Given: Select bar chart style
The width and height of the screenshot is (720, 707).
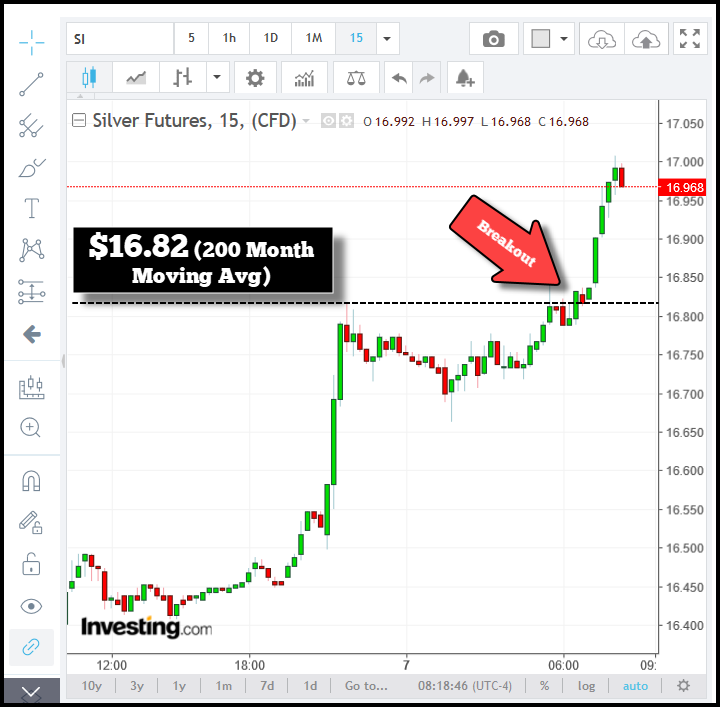Looking at the screenshot, I should click(x=183, y=78).
